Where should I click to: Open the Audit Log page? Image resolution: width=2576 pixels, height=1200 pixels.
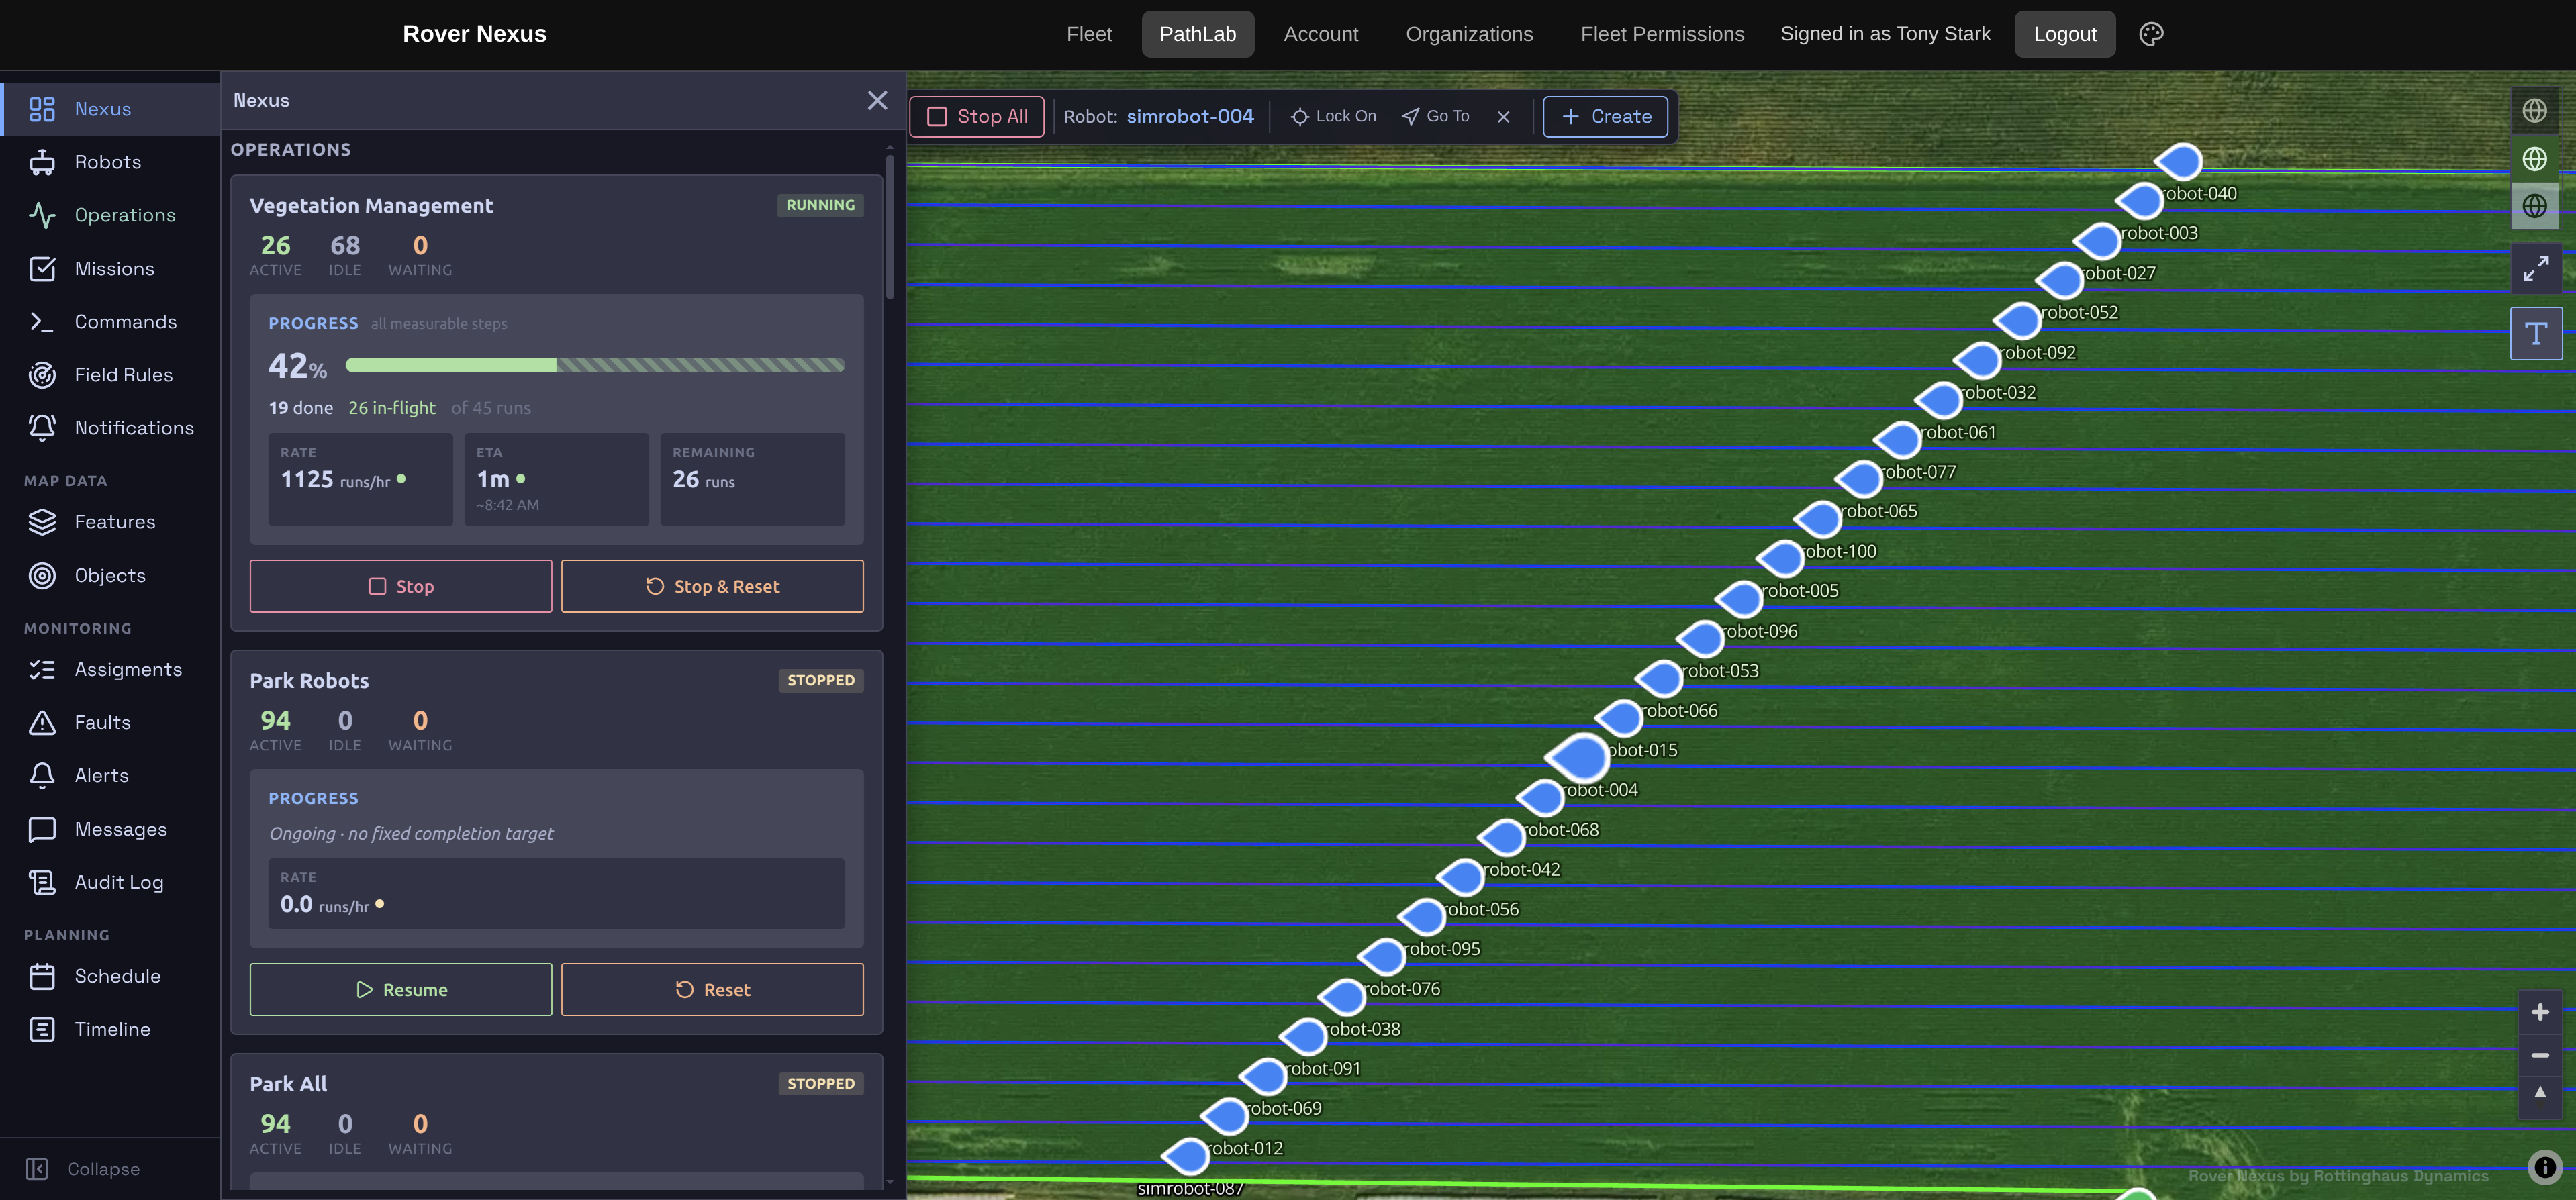(110, 882)
